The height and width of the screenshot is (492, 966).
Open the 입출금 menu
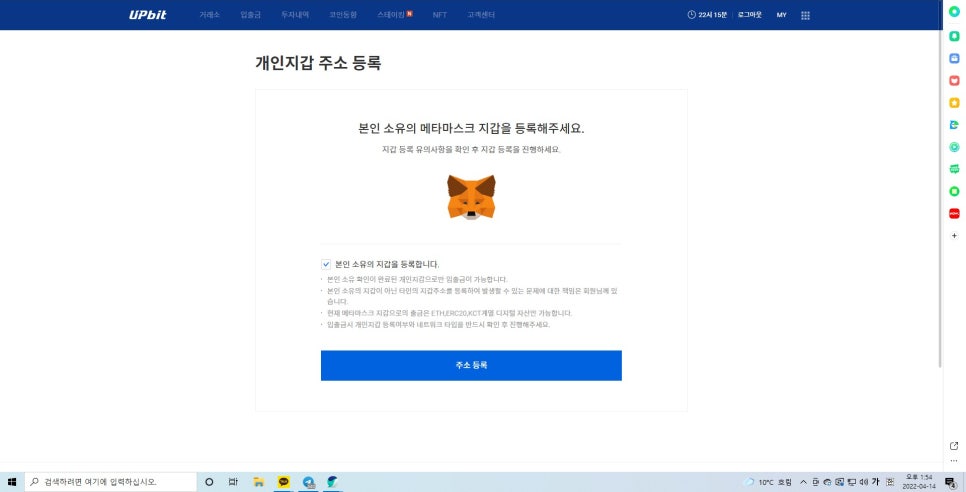[251, 15]
